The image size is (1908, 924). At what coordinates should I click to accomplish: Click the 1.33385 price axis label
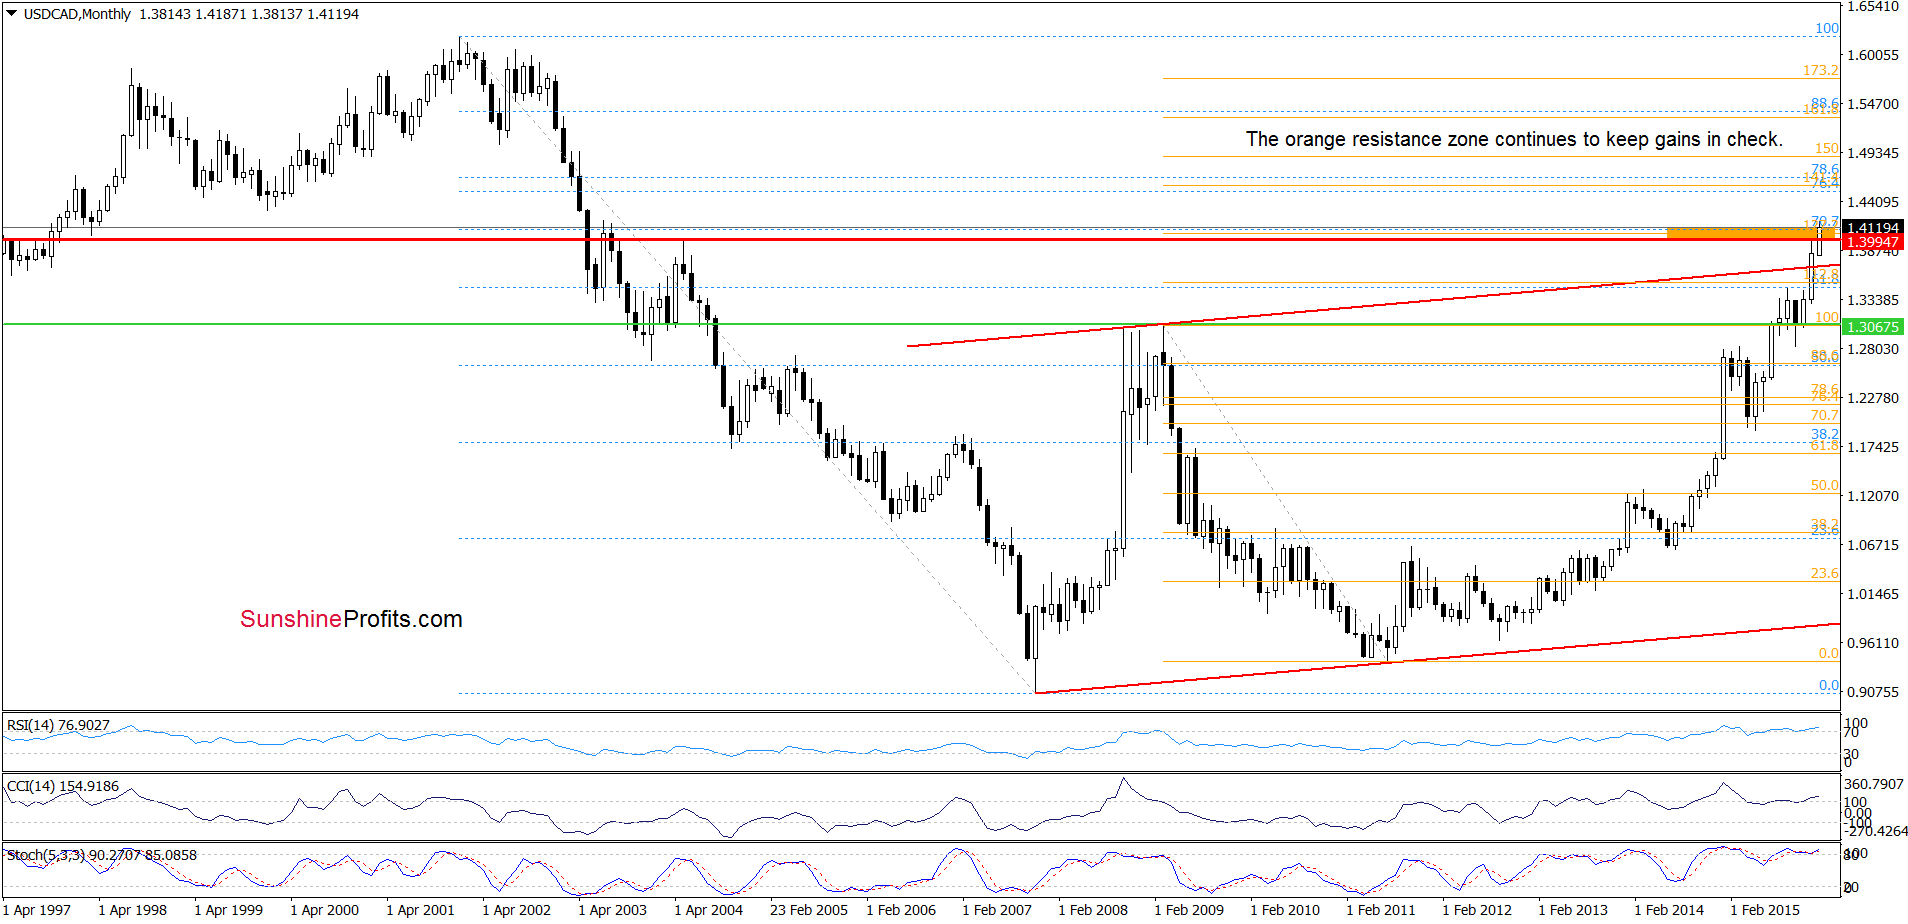click(1872, 300)
